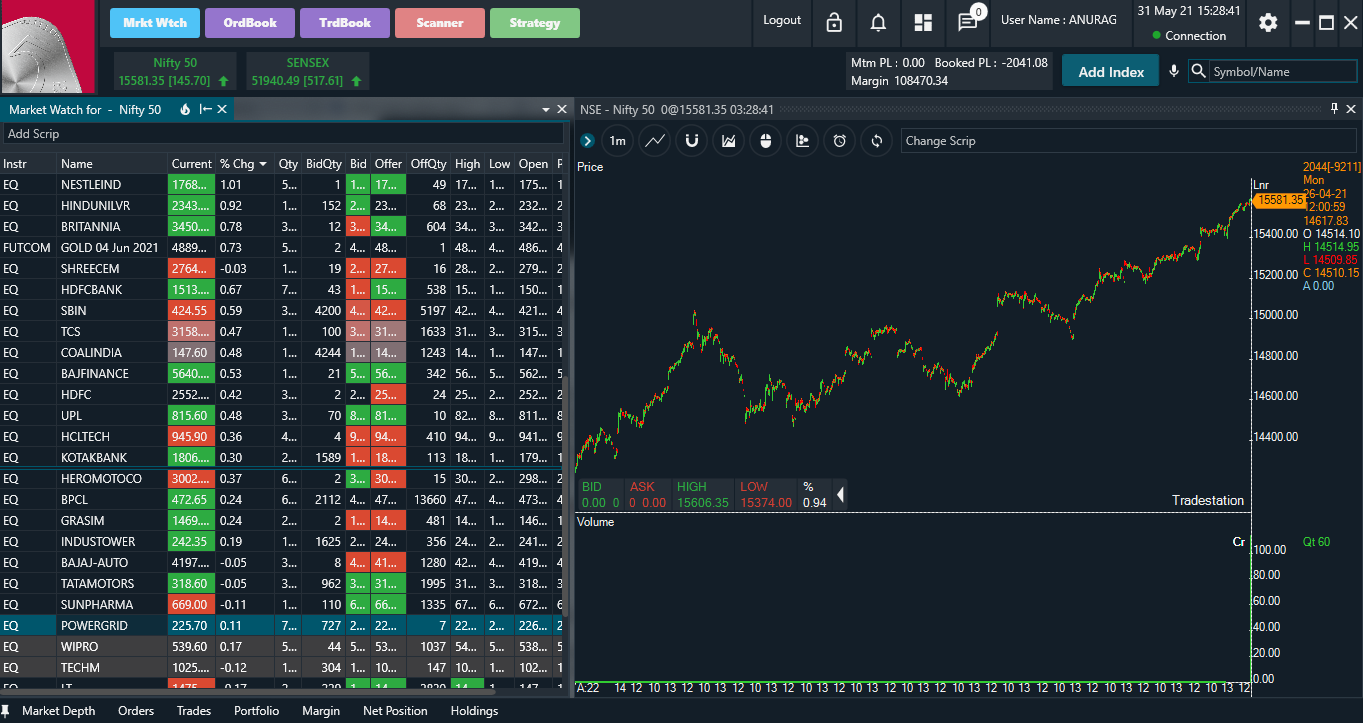
Task: Click the 15581.35 price marker on chart
Action: click(1279, 200)
